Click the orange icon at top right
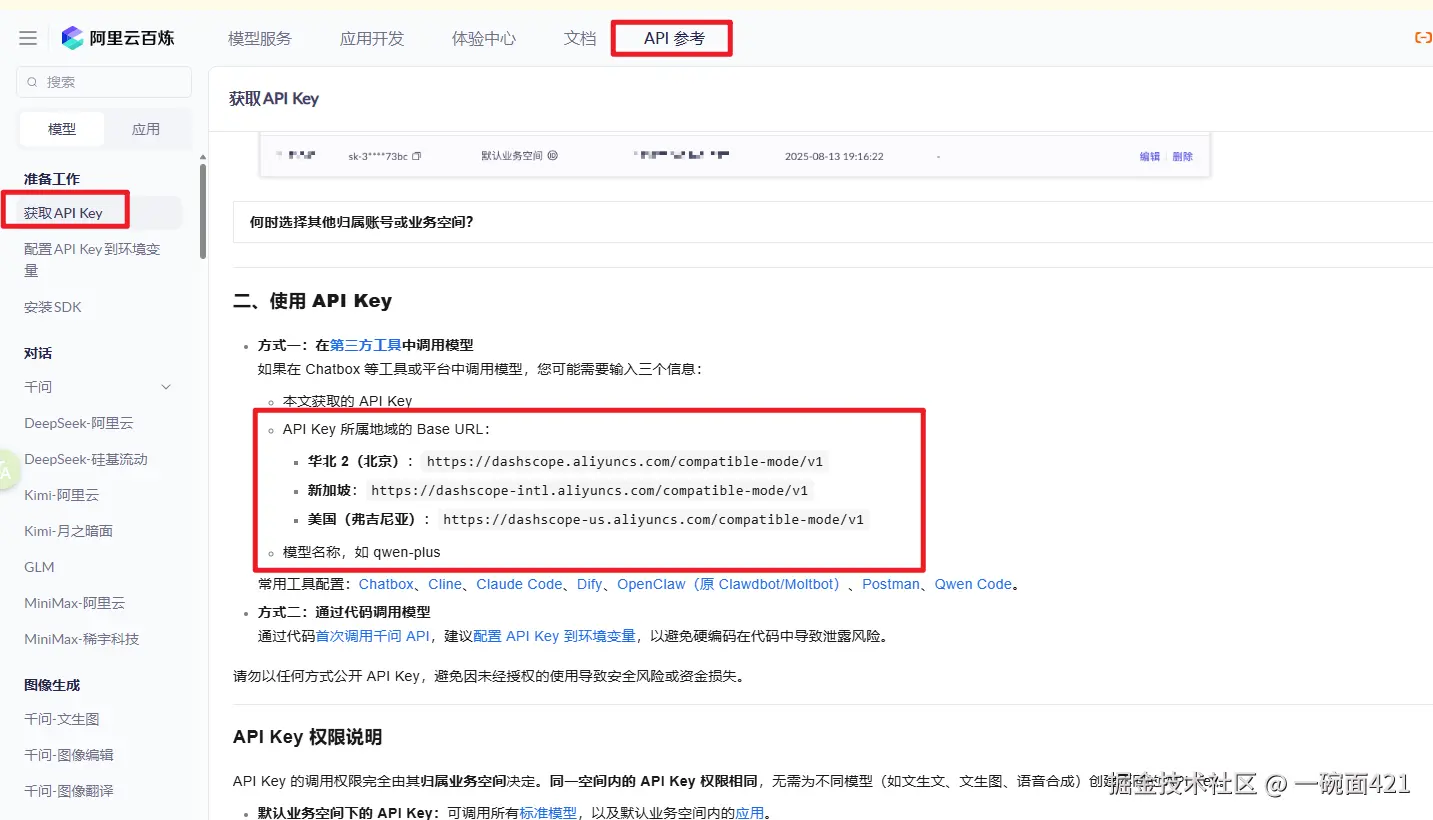Image resolution: width=1433 pixels, height=820 pixels. point(1422,38)
